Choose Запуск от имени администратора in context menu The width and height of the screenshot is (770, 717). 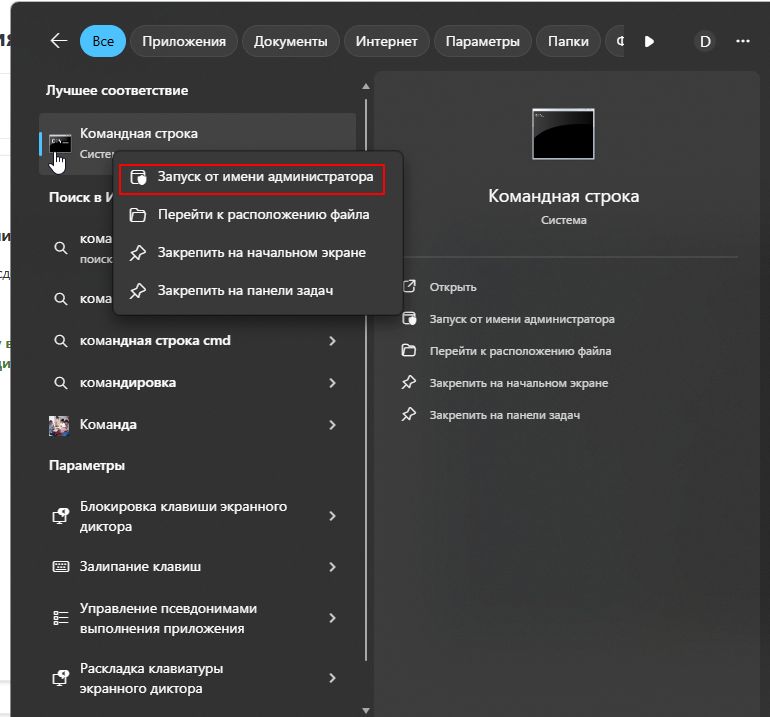coord(252,177)
